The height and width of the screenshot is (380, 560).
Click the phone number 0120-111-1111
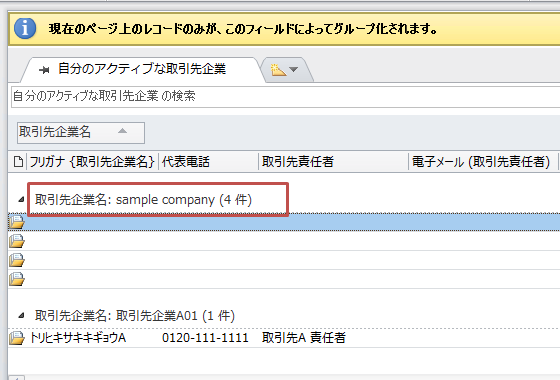click(x=205, y=338)
